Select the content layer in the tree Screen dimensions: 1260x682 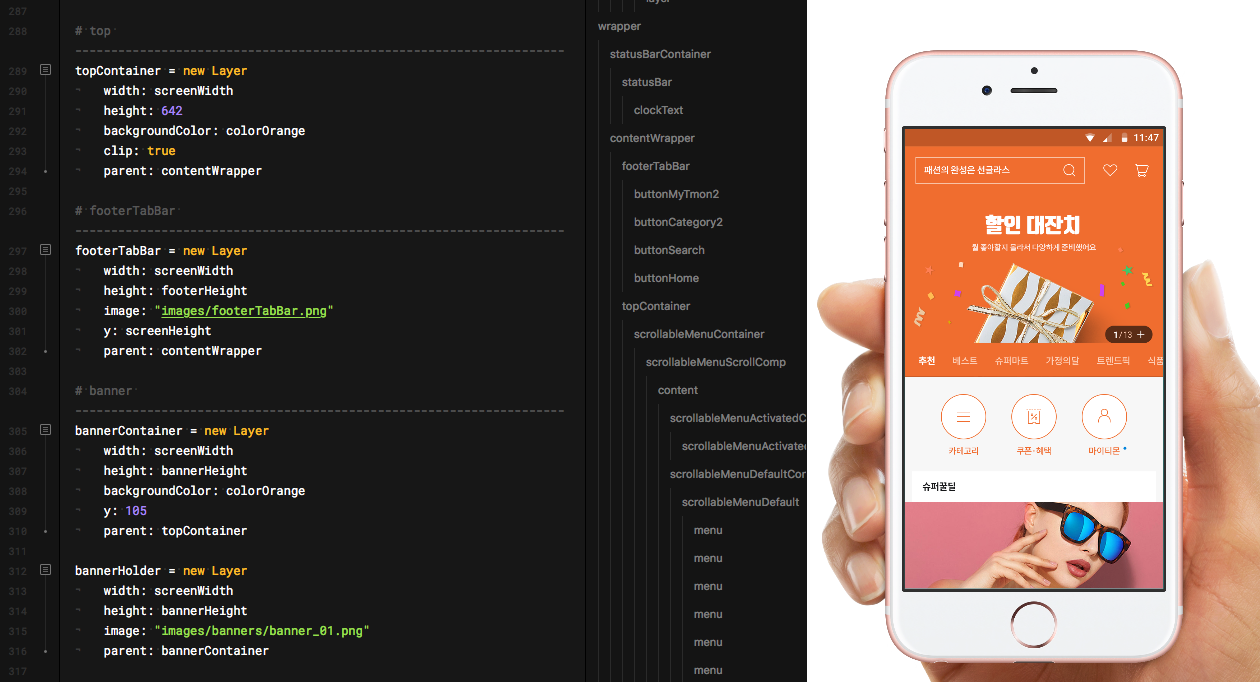tap(678, 390)
